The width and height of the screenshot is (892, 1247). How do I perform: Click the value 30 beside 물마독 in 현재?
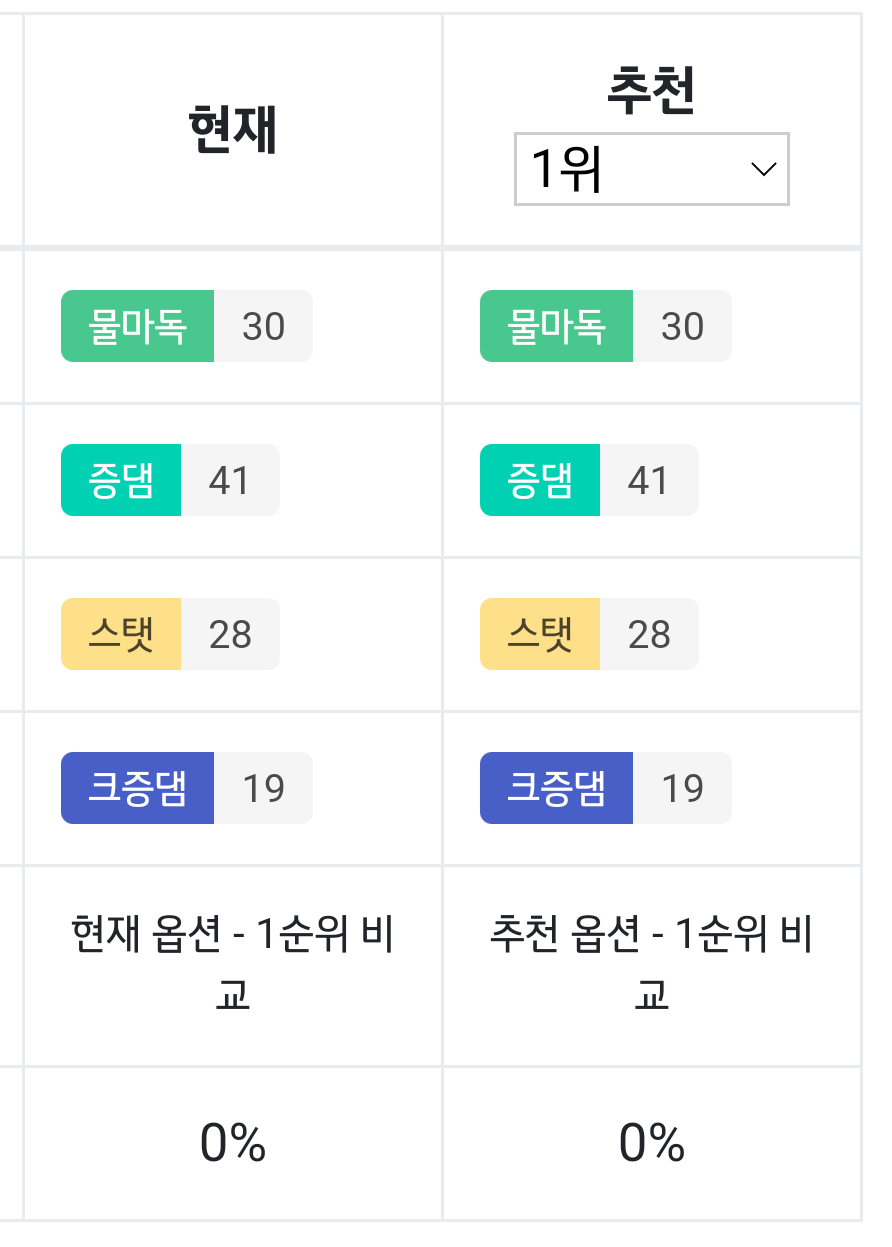[264, 326]
